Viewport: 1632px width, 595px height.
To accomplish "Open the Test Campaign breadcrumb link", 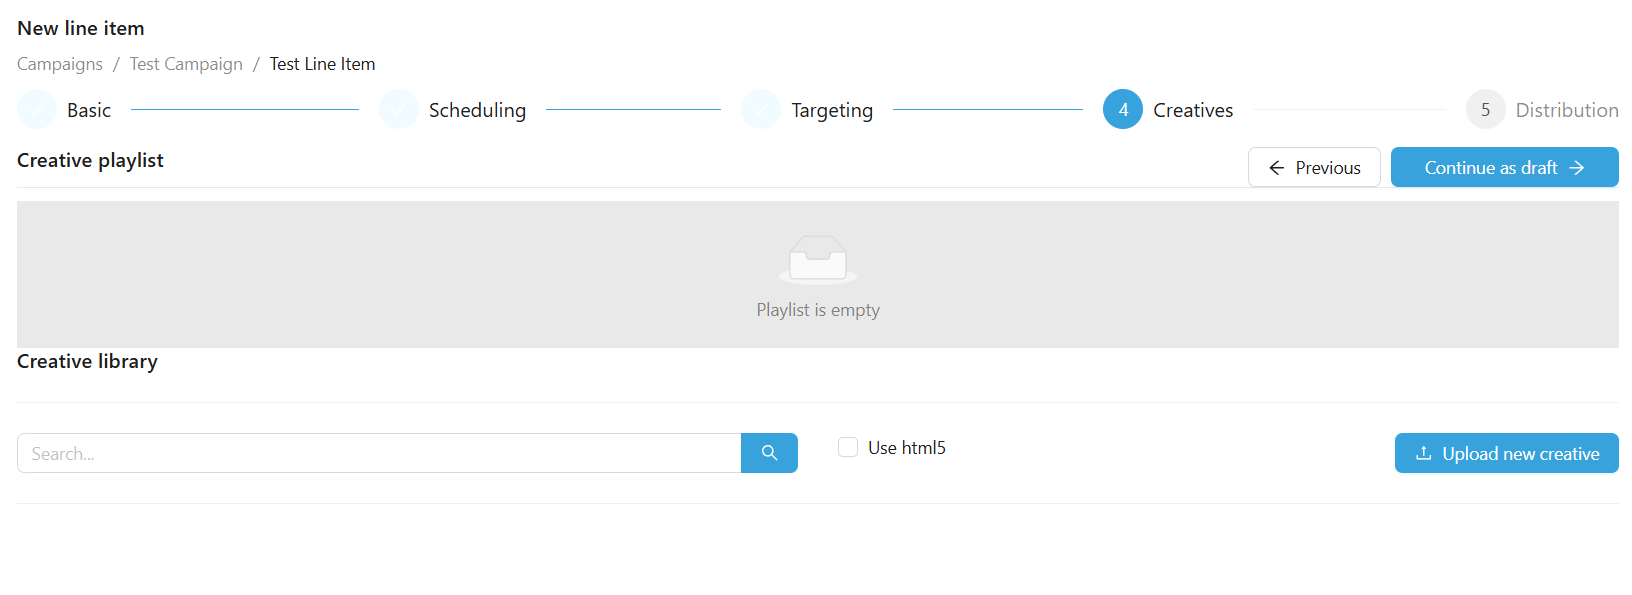I will click(x=186, y=64).
